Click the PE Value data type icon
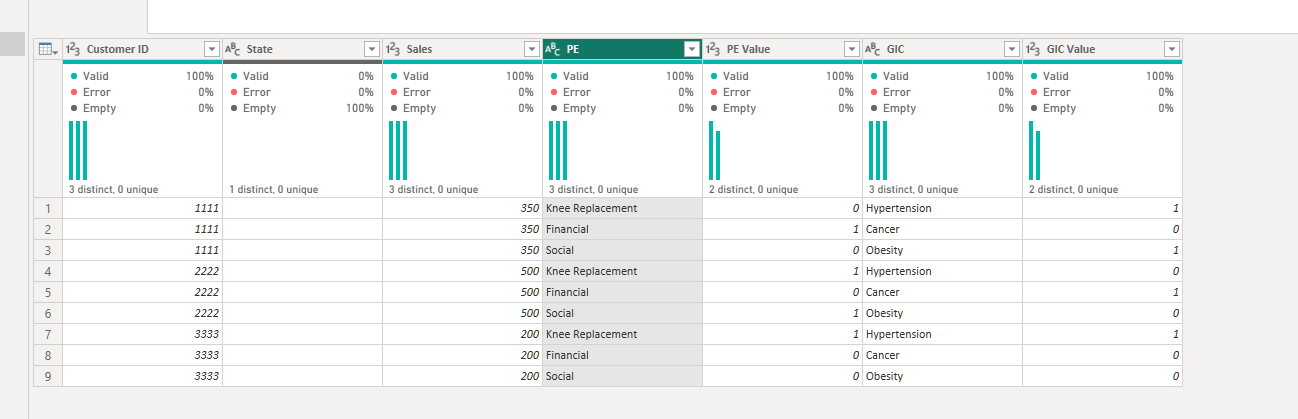Image resolution: width=1298 pixels, height=419 pixels. click(713, 49)
